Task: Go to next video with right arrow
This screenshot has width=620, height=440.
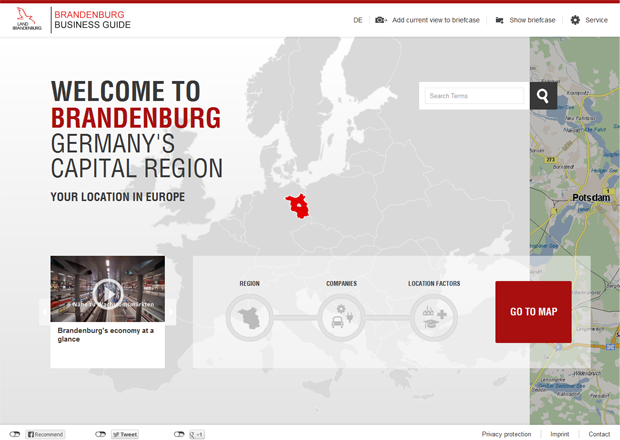Action: 170,312
